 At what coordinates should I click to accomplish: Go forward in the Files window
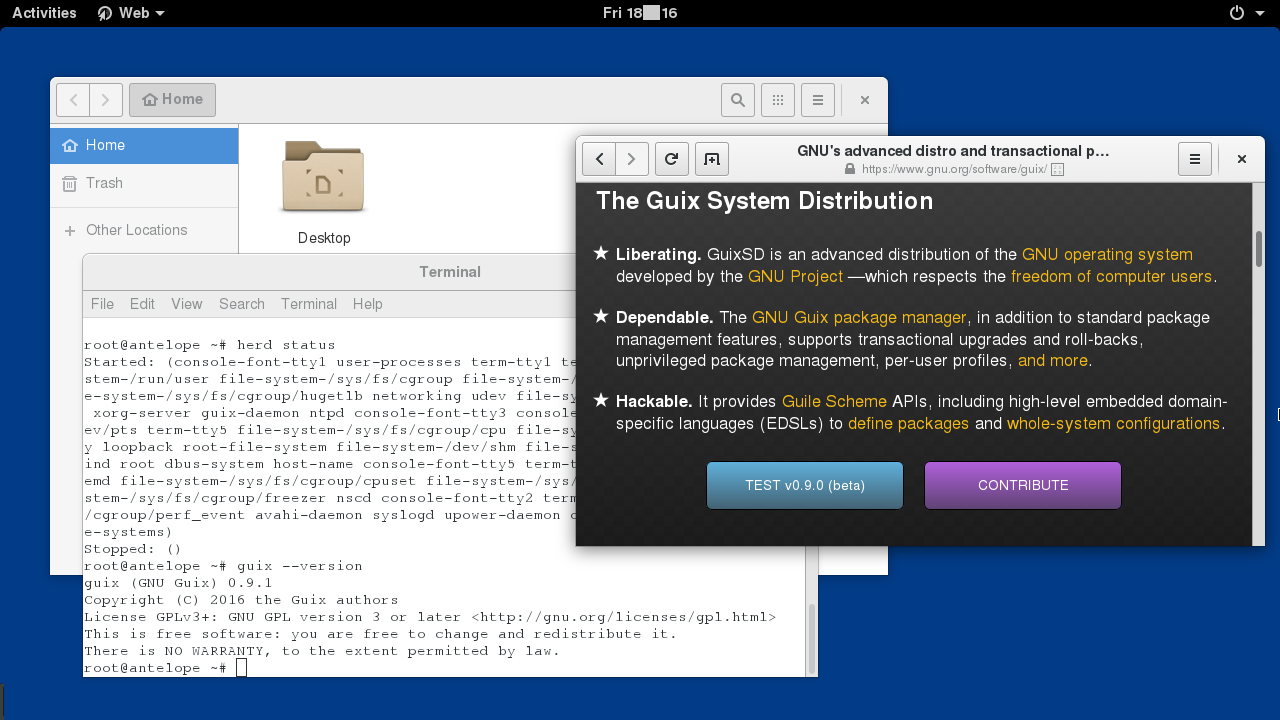[106, 100]
